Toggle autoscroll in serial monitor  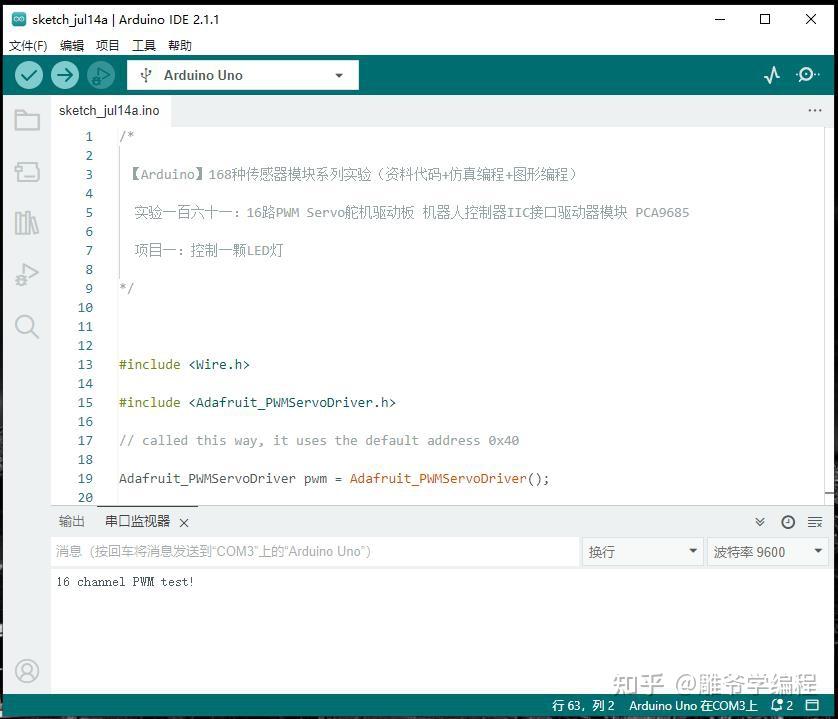(760, 522)
